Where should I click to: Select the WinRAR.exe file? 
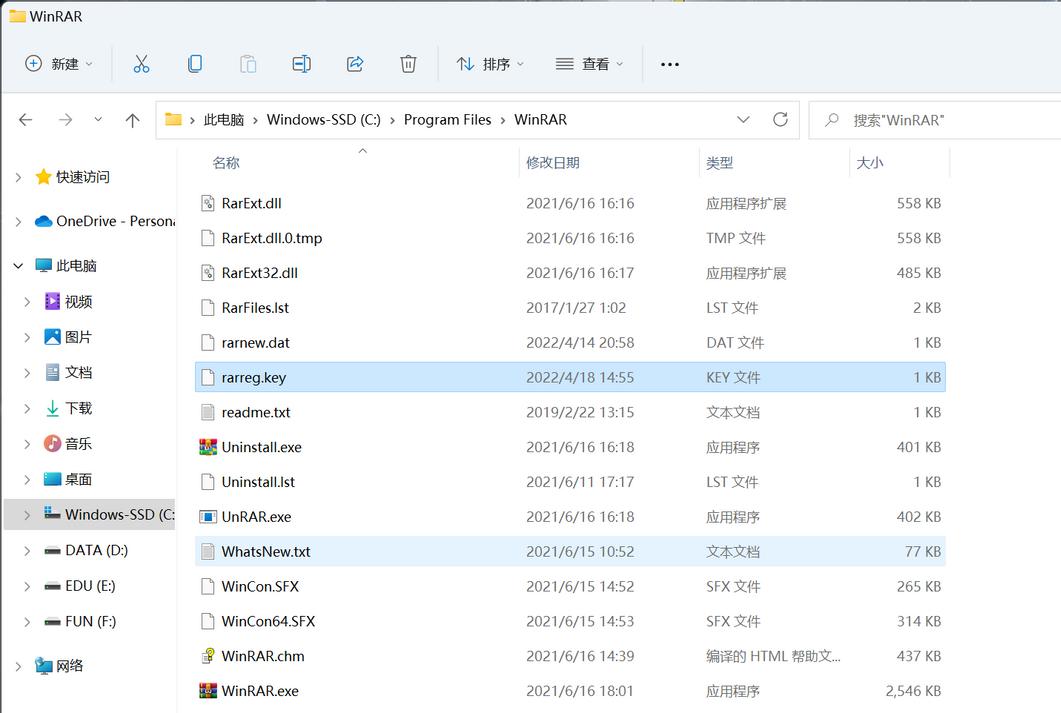(x=258, y=690)
